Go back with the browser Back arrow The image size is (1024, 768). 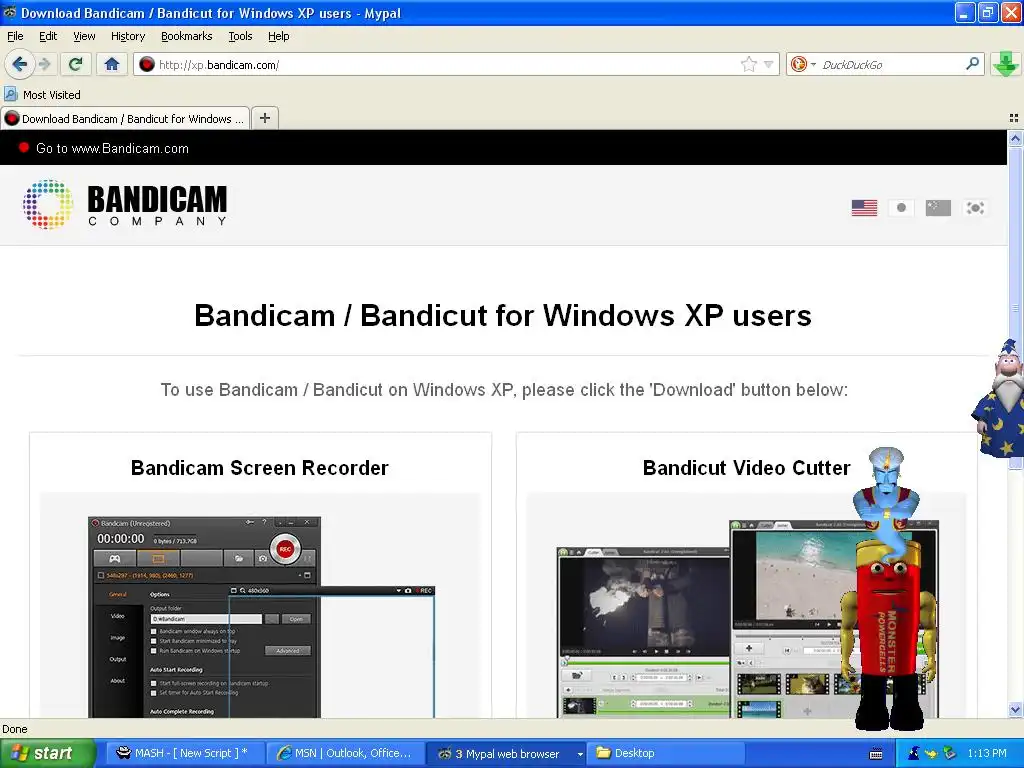pyautogui.click(x=19, y=64)
